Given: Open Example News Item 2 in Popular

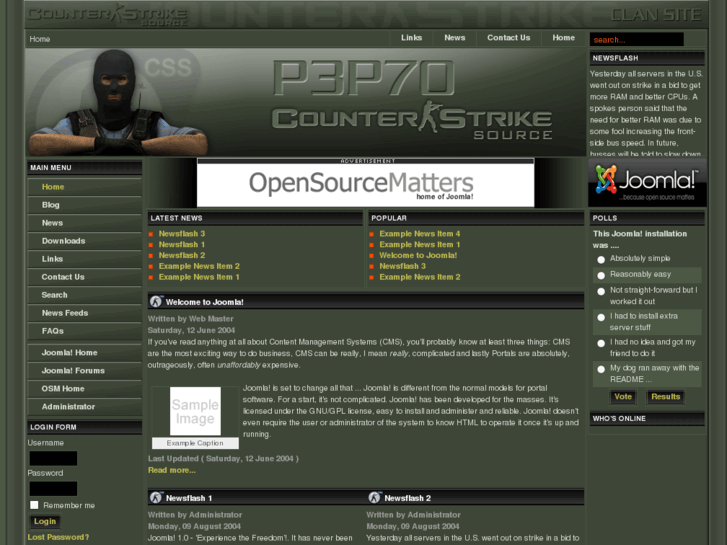Looking at the screenshot, I should (420, 277).
